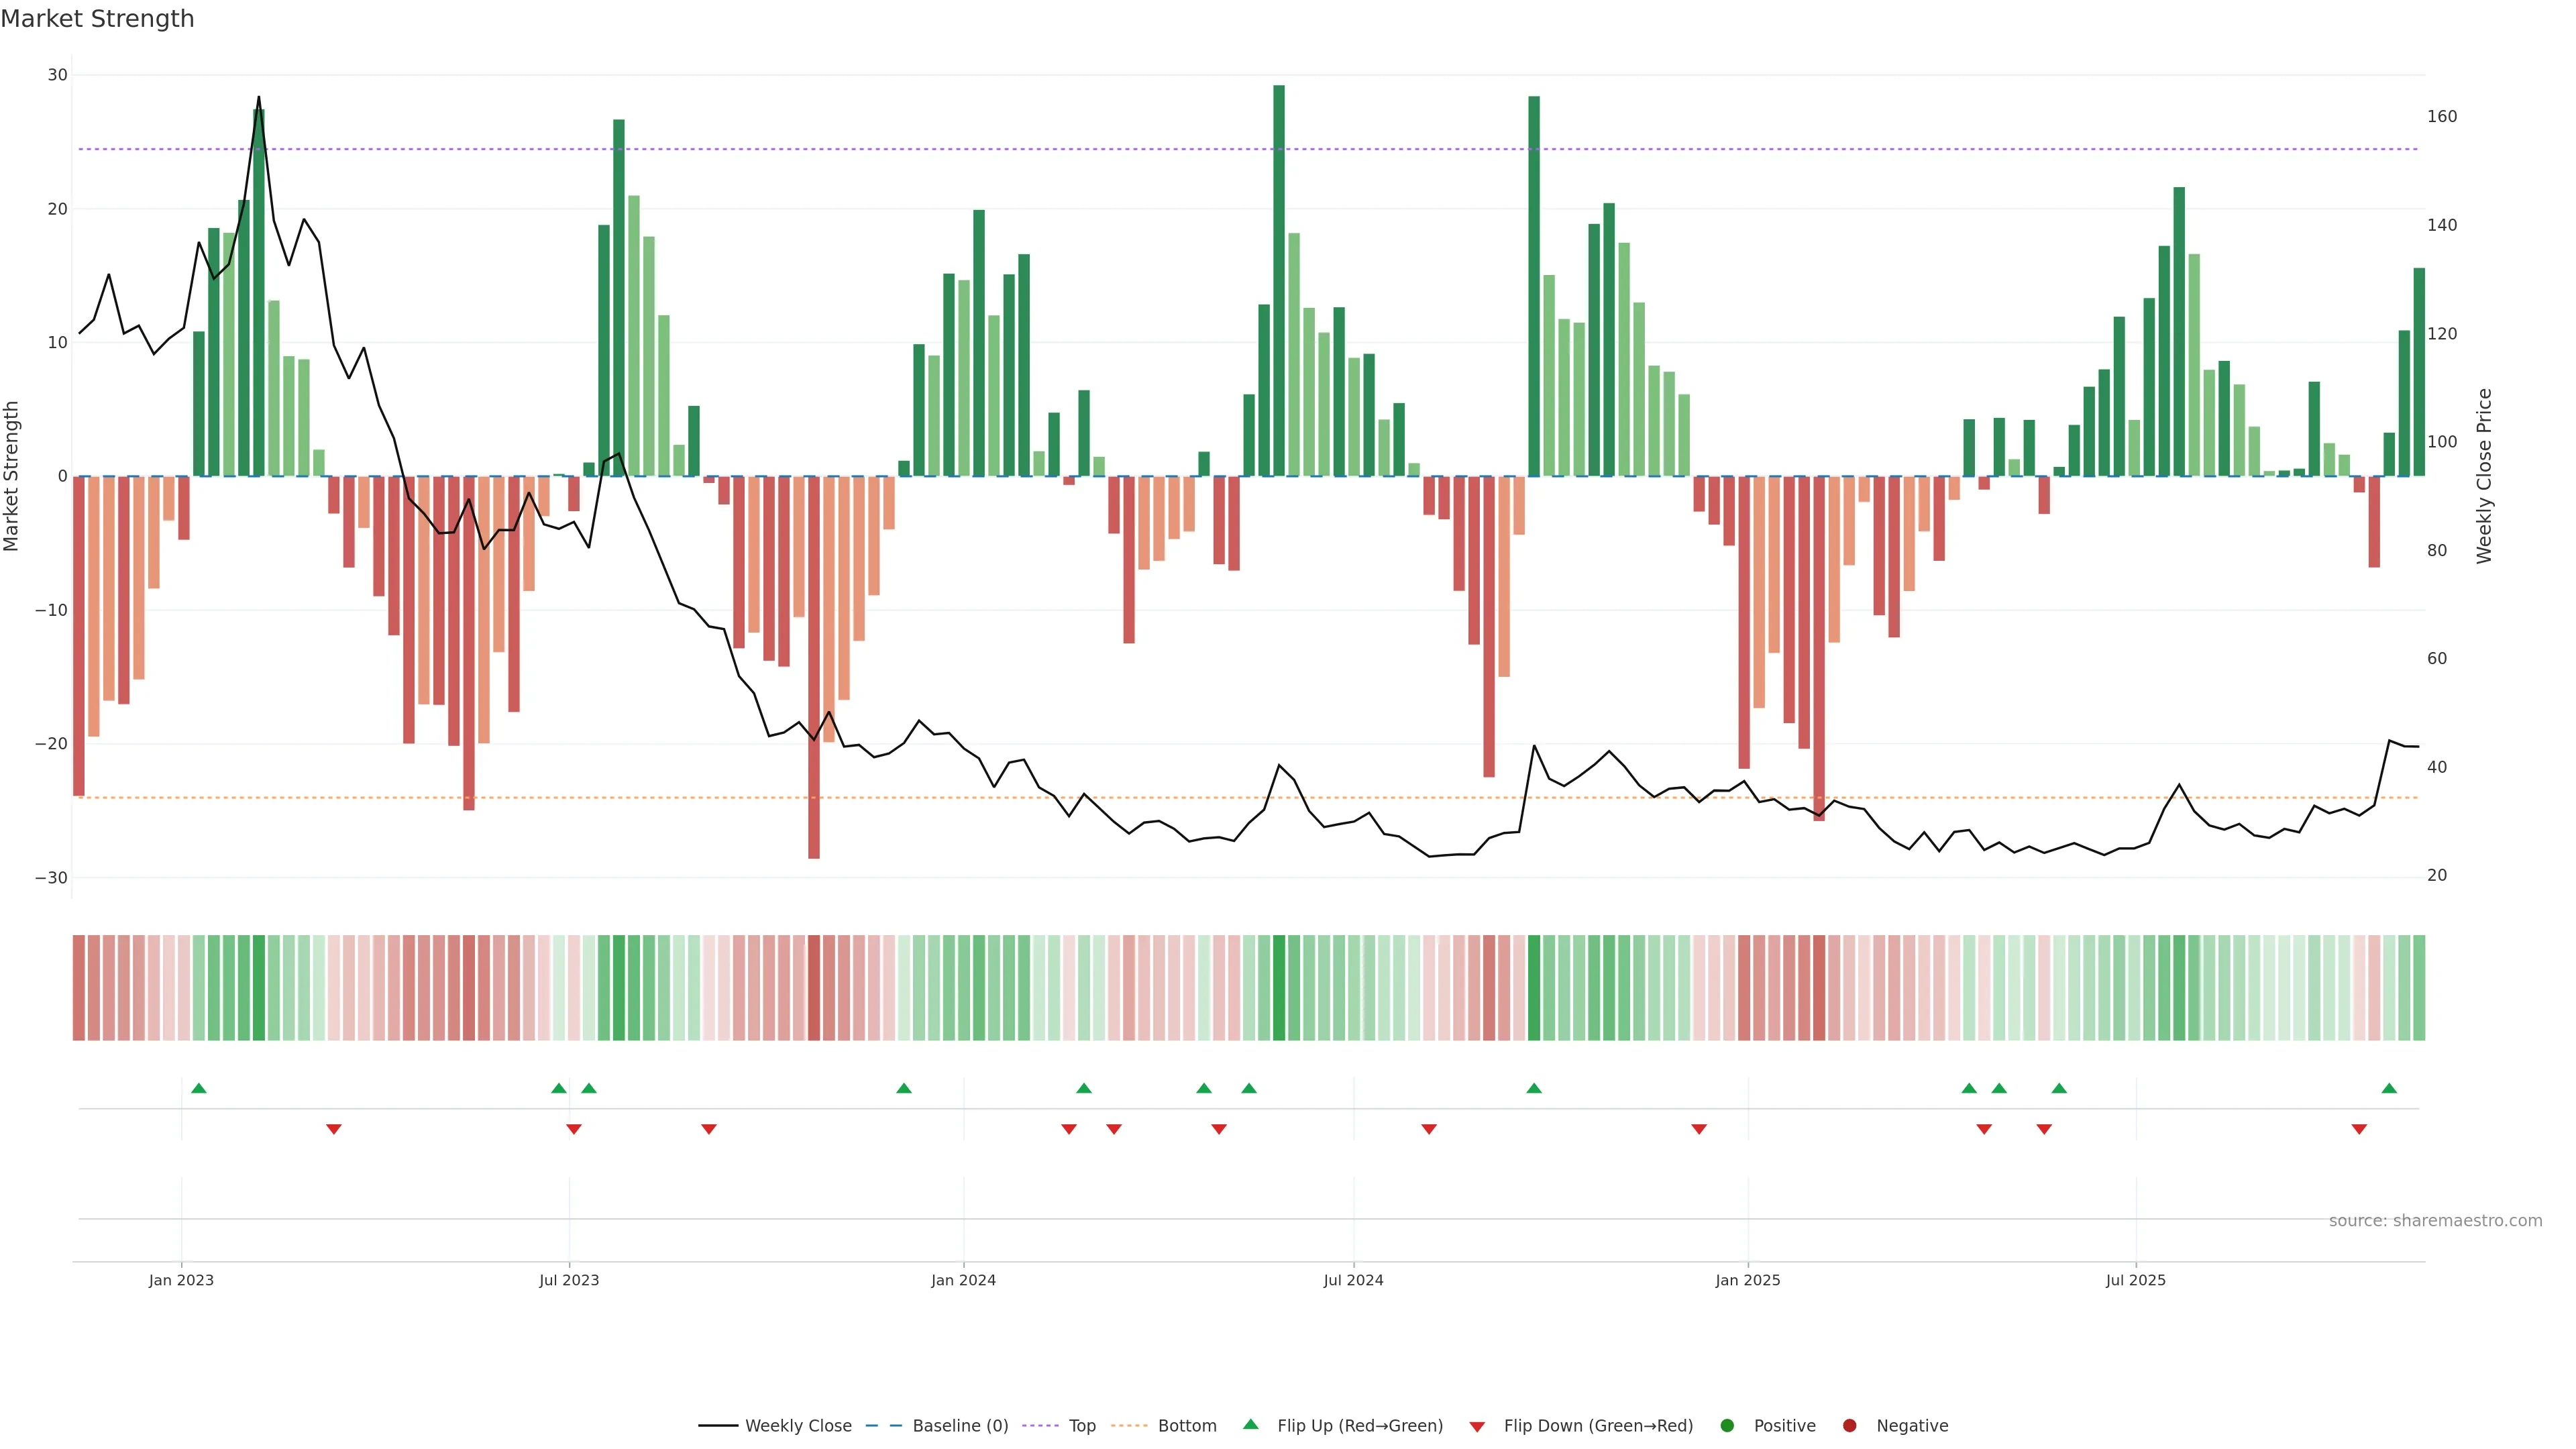The height and width of the screenshot is (1449, 2576).
Task: Click the first red flip-down marker after Jan 2023
Action: (334, 1129)
